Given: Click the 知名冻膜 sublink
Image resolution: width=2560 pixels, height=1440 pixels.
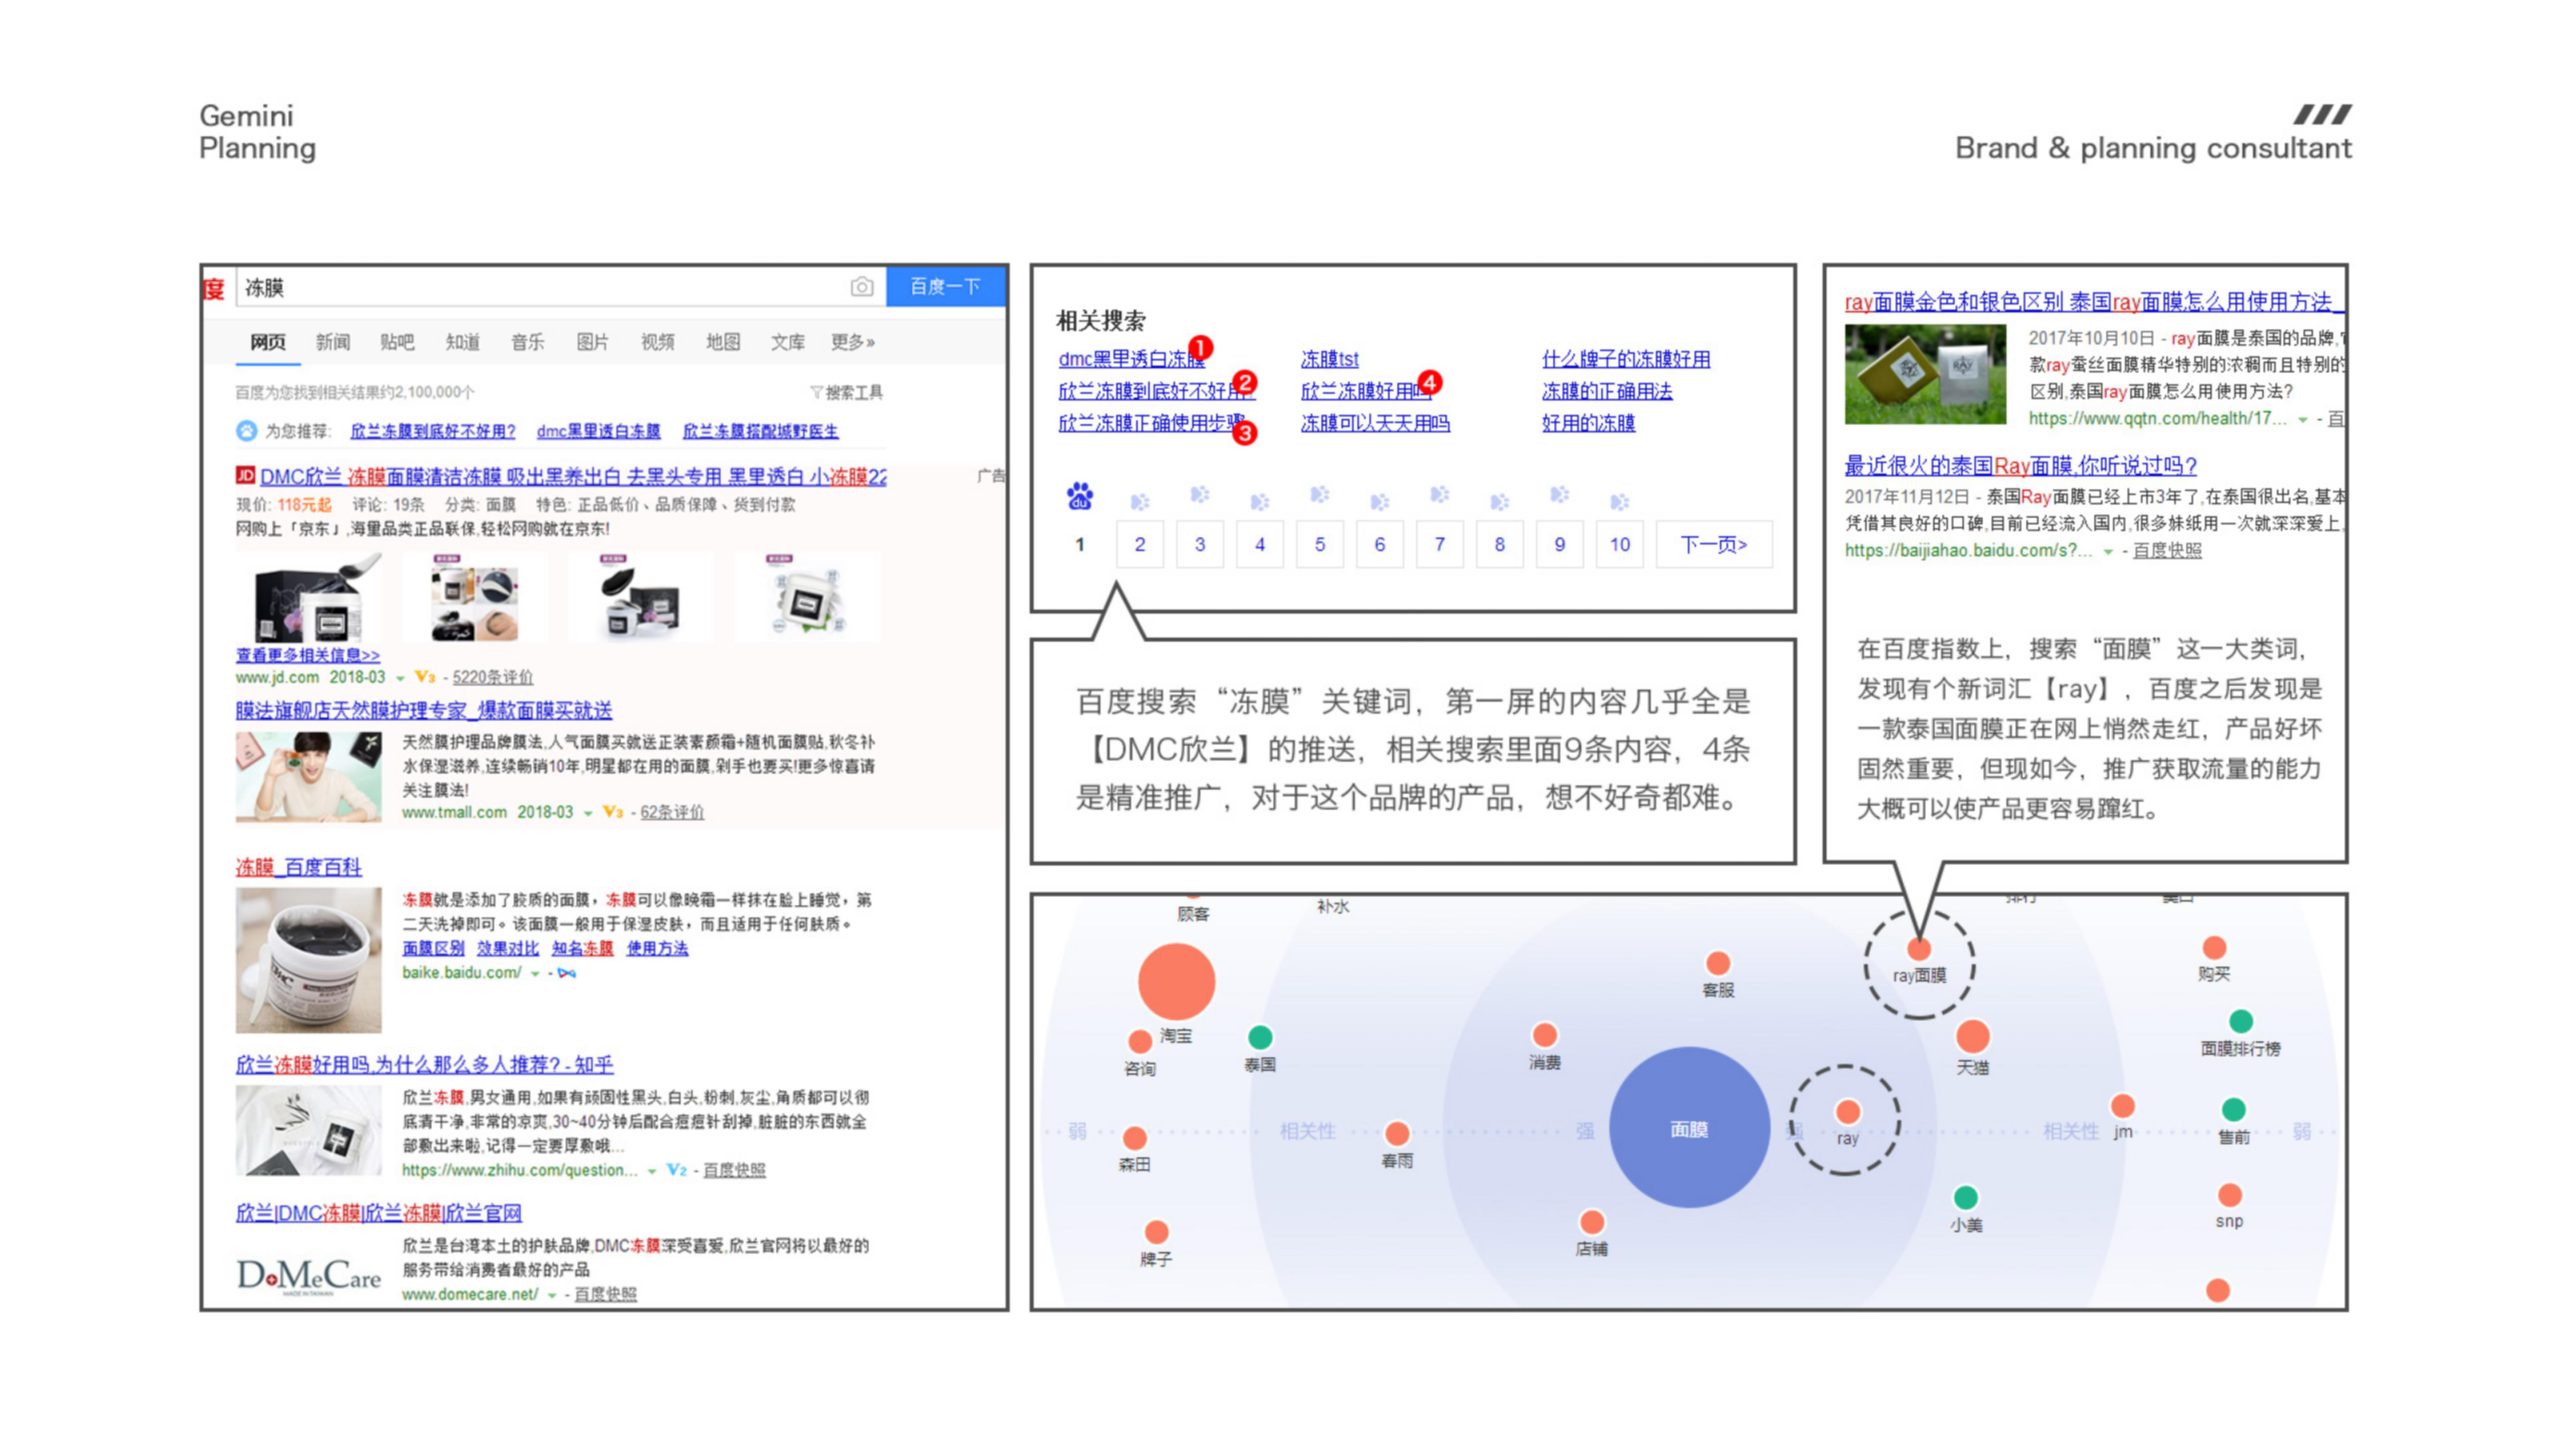Looking at the screenshot, I should click(x=582, y=948).
